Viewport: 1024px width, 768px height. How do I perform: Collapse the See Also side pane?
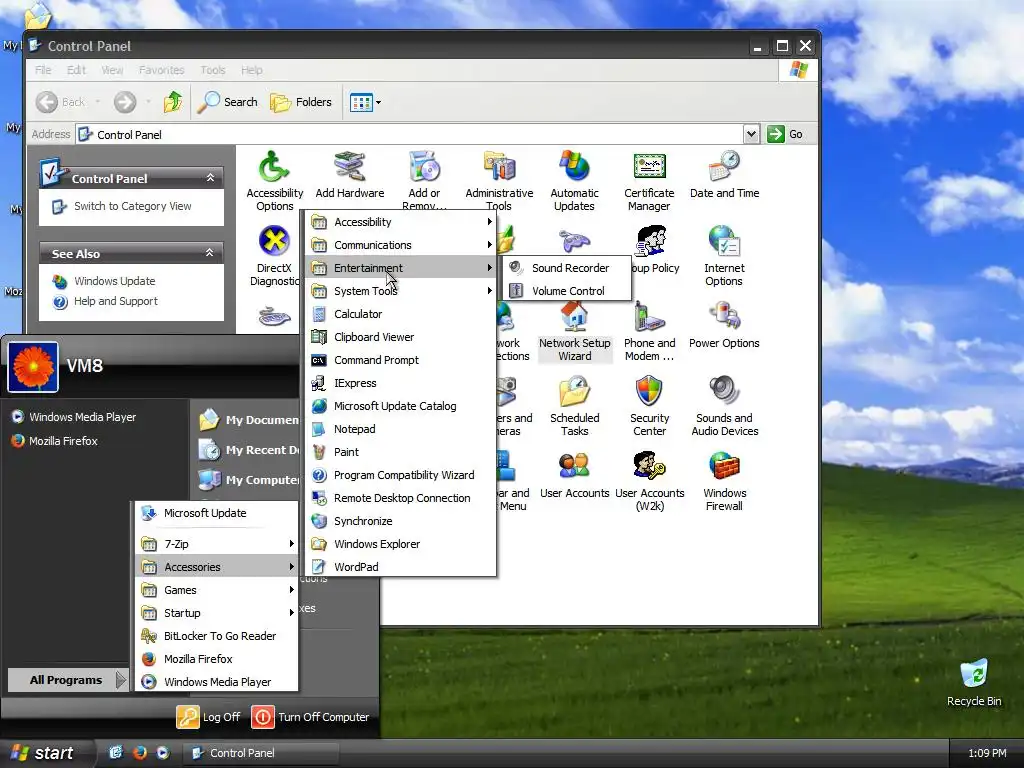pos(210,253)
